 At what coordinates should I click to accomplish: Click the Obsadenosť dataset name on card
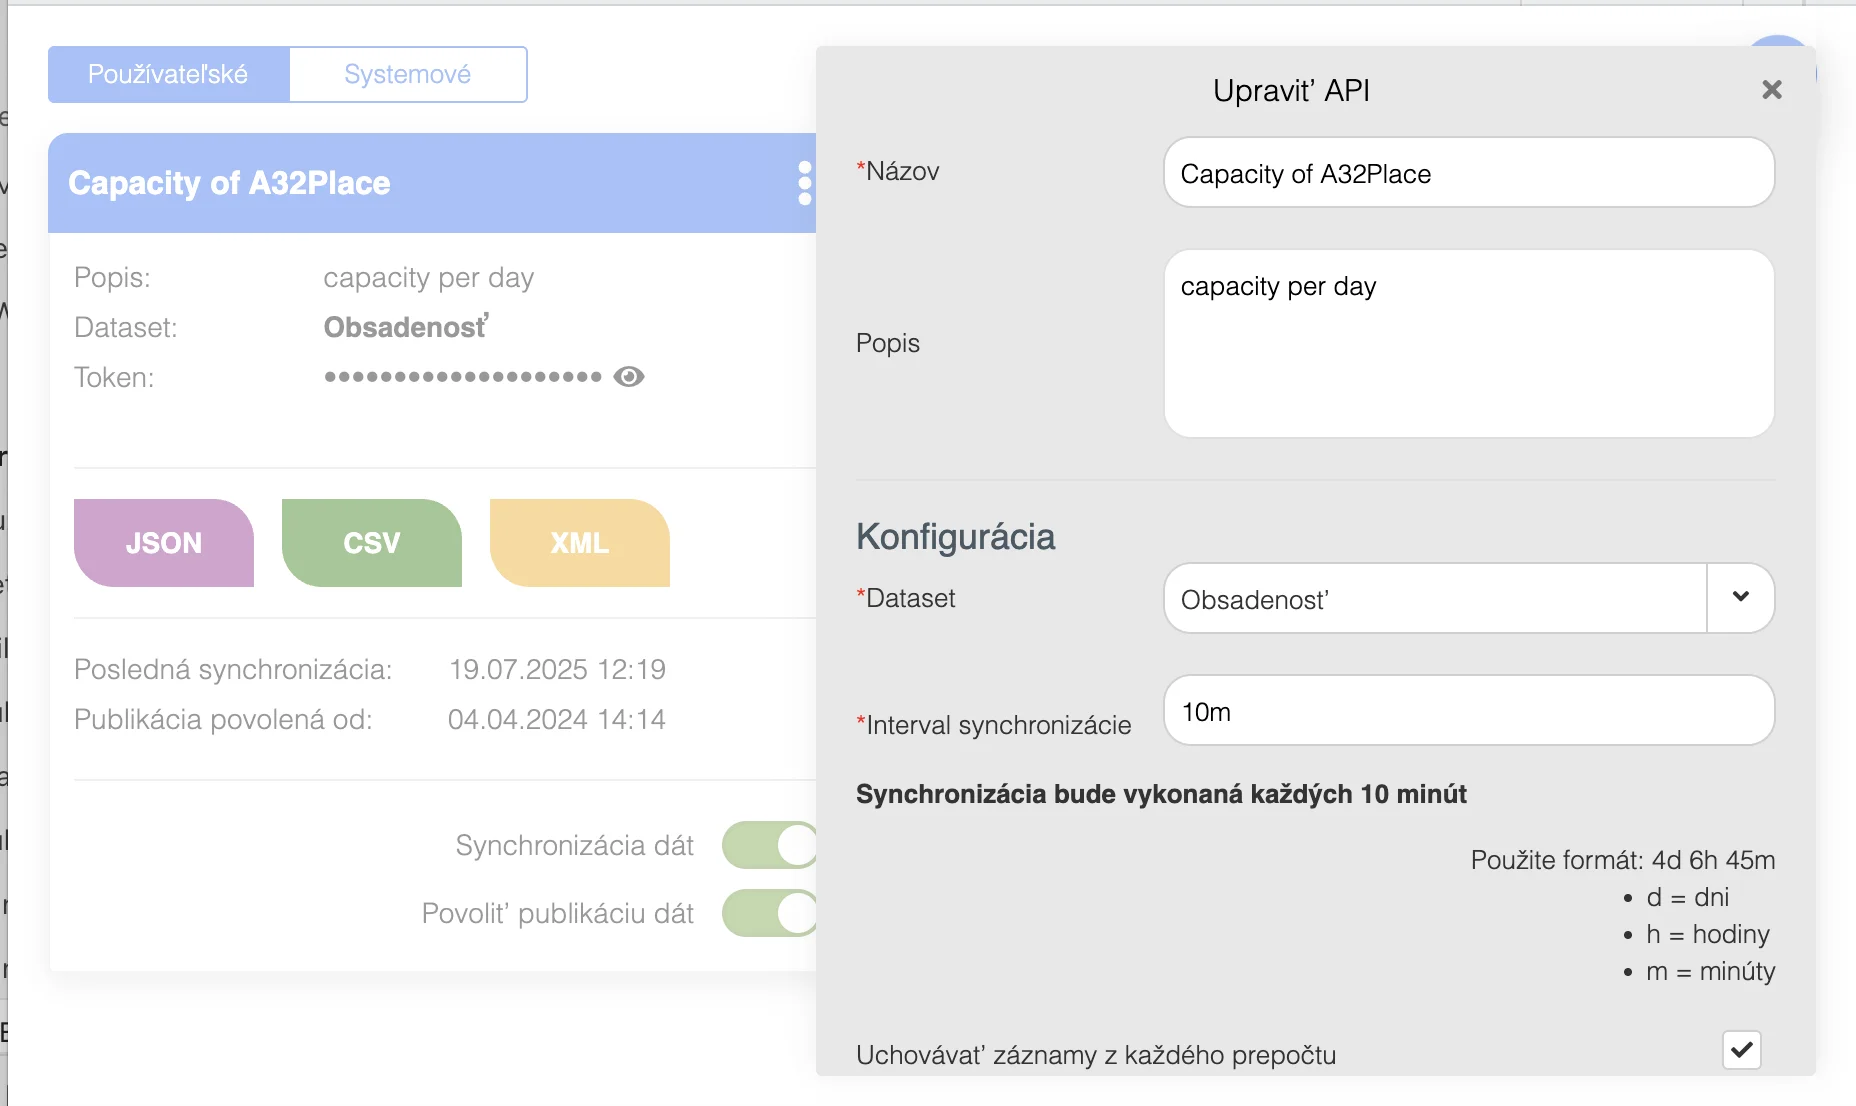point(406,327)
